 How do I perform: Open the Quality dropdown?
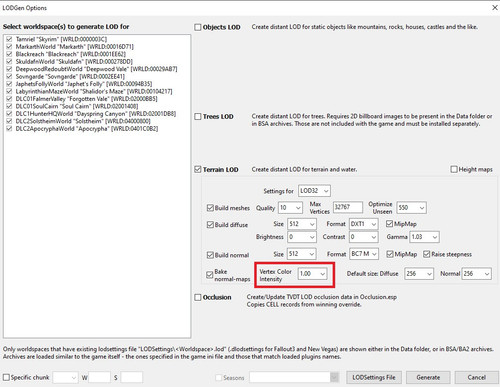coord(290,208)
